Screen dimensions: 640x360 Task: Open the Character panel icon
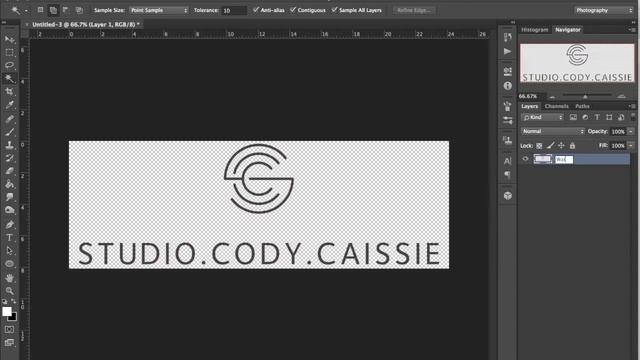point(507,161)
